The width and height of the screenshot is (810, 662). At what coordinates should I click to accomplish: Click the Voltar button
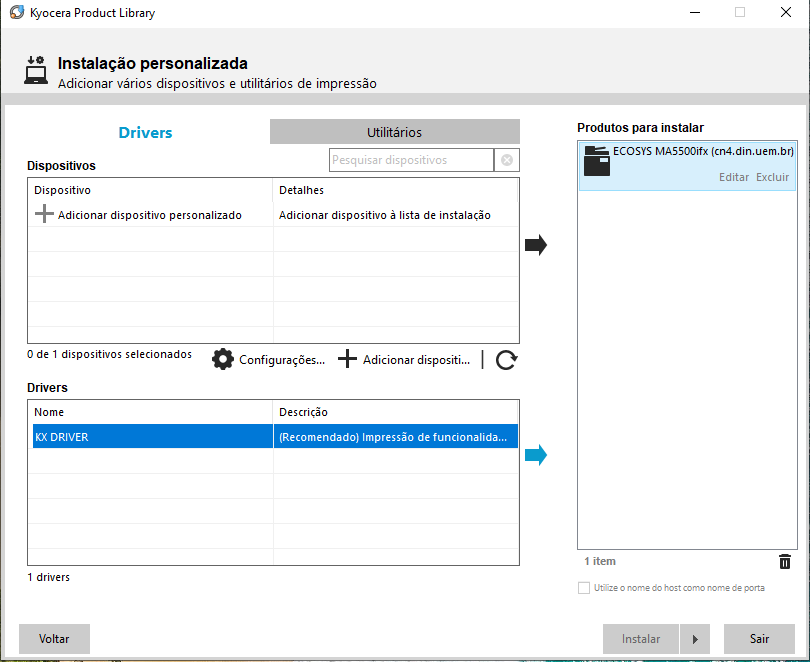(54, 639)
